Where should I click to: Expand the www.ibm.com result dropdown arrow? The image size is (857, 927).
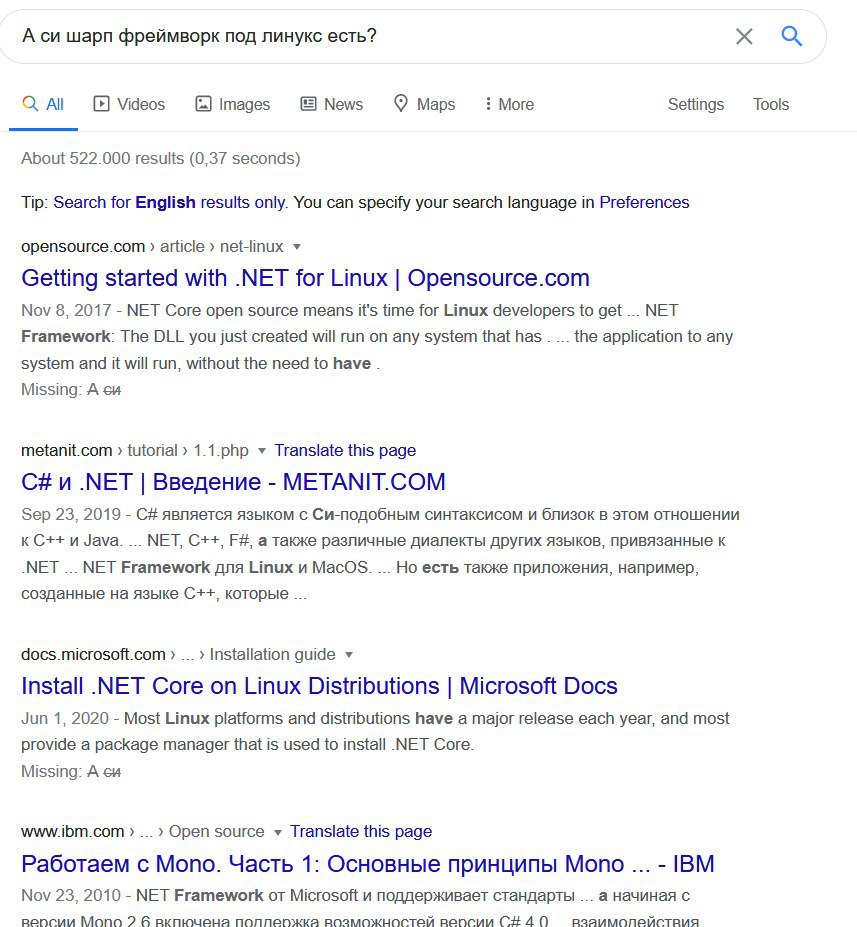coord(278,832)
